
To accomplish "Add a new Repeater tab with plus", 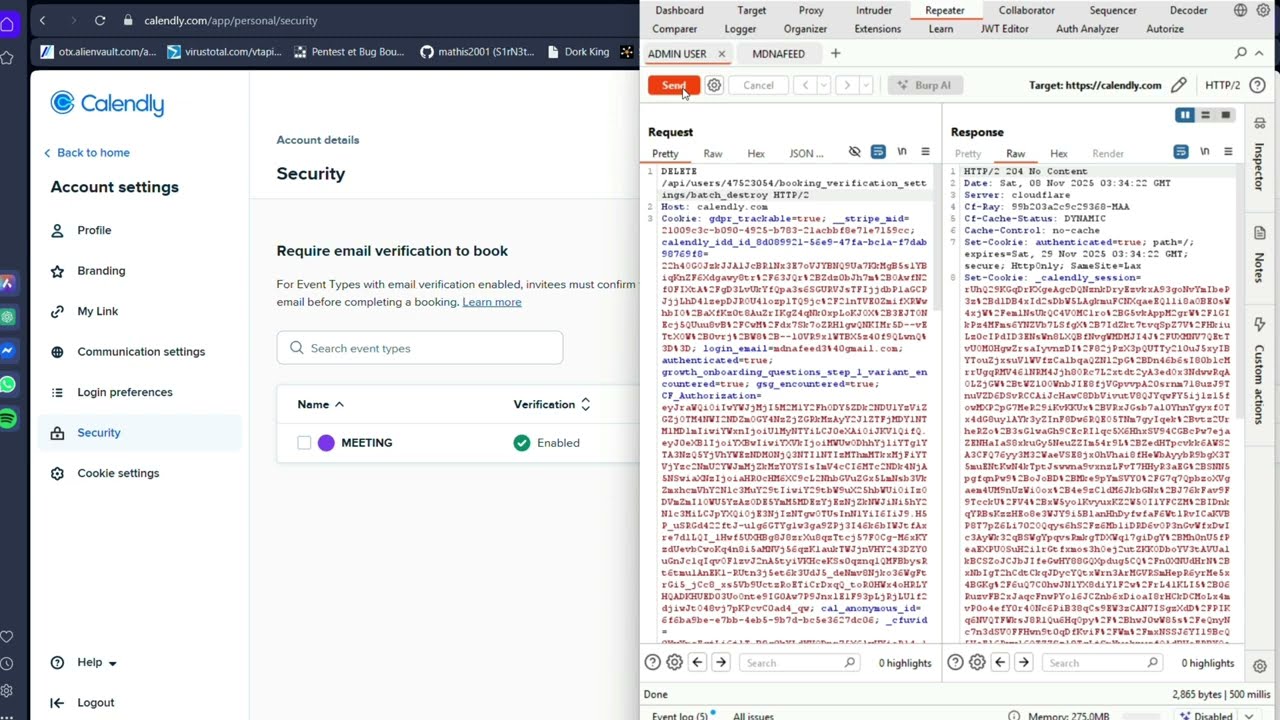I will click(835, 53).
